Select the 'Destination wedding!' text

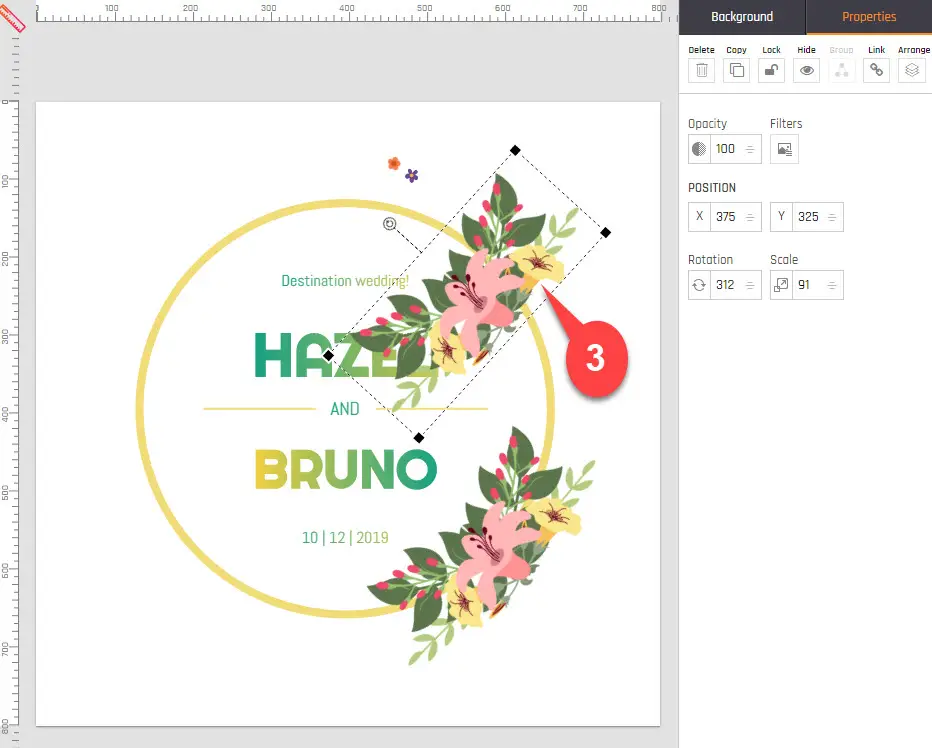pyautogui.click(x=345, y=281)
